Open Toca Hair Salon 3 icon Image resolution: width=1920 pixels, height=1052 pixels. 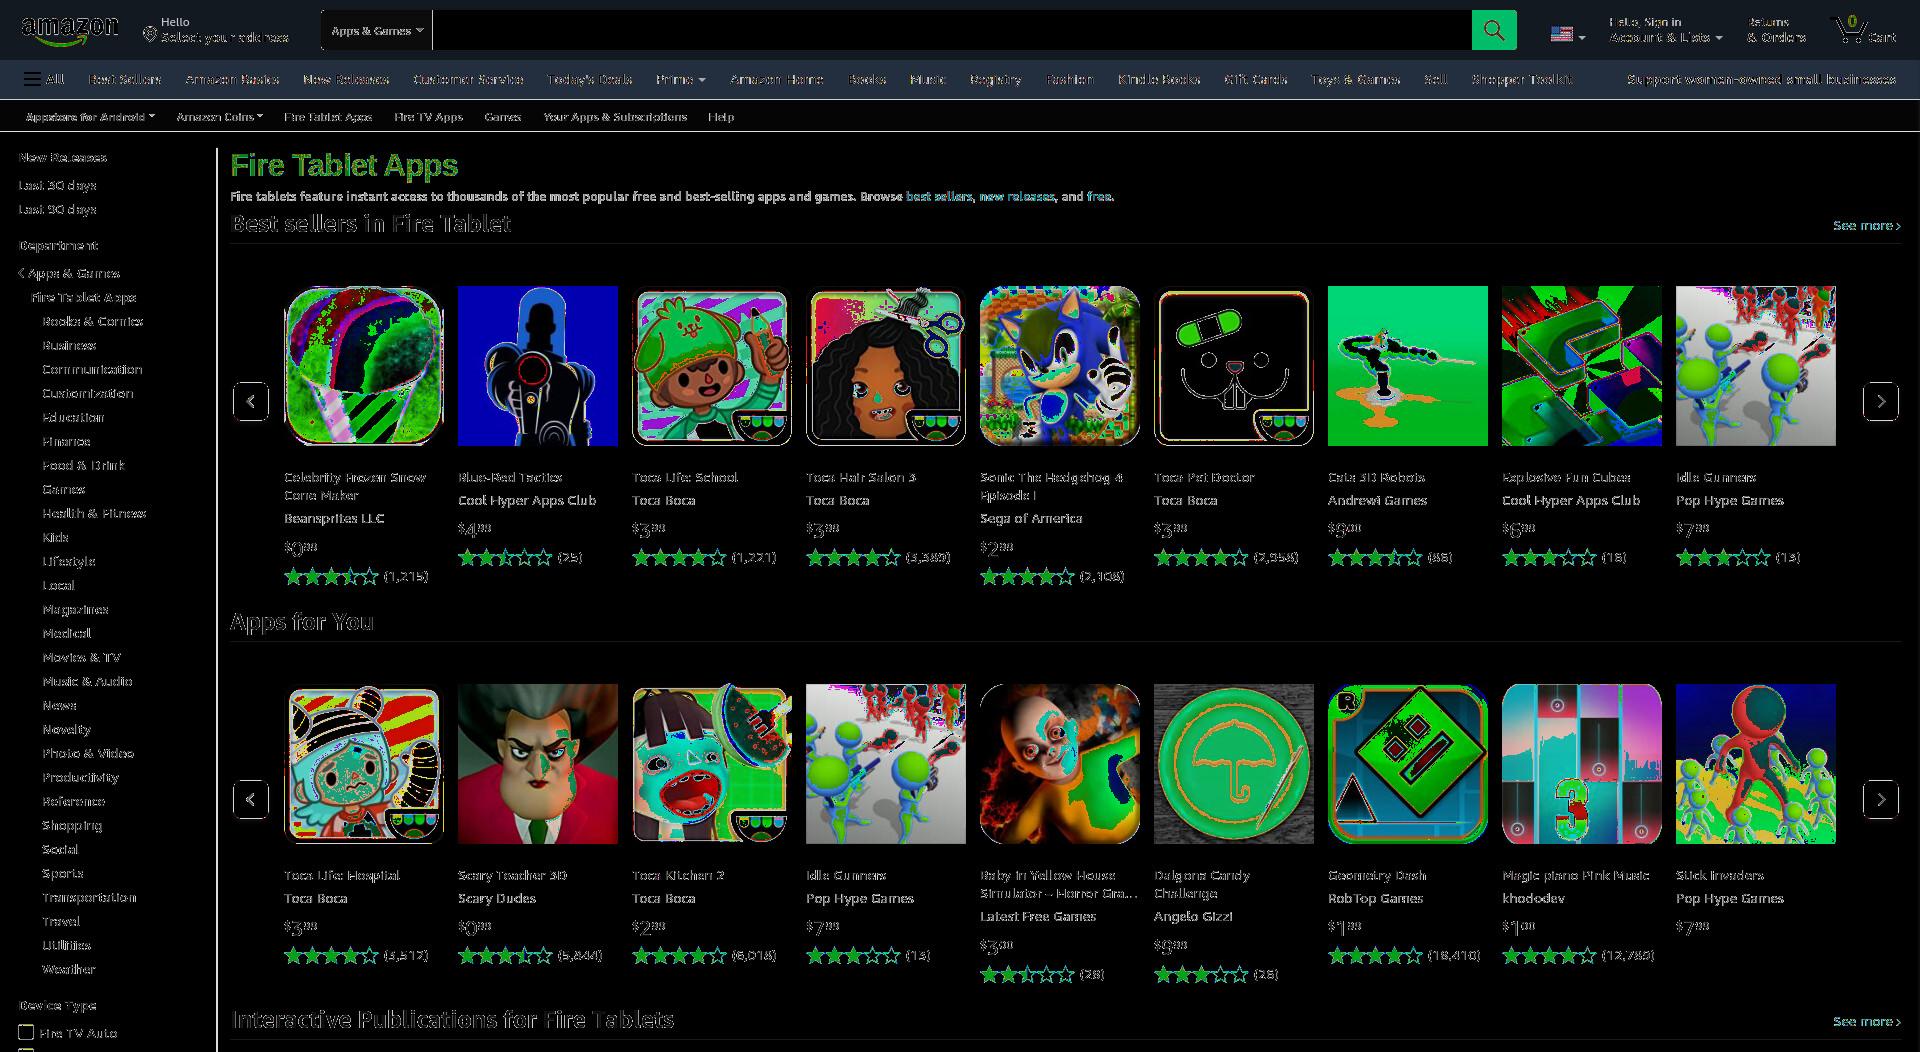pos(885,366)
